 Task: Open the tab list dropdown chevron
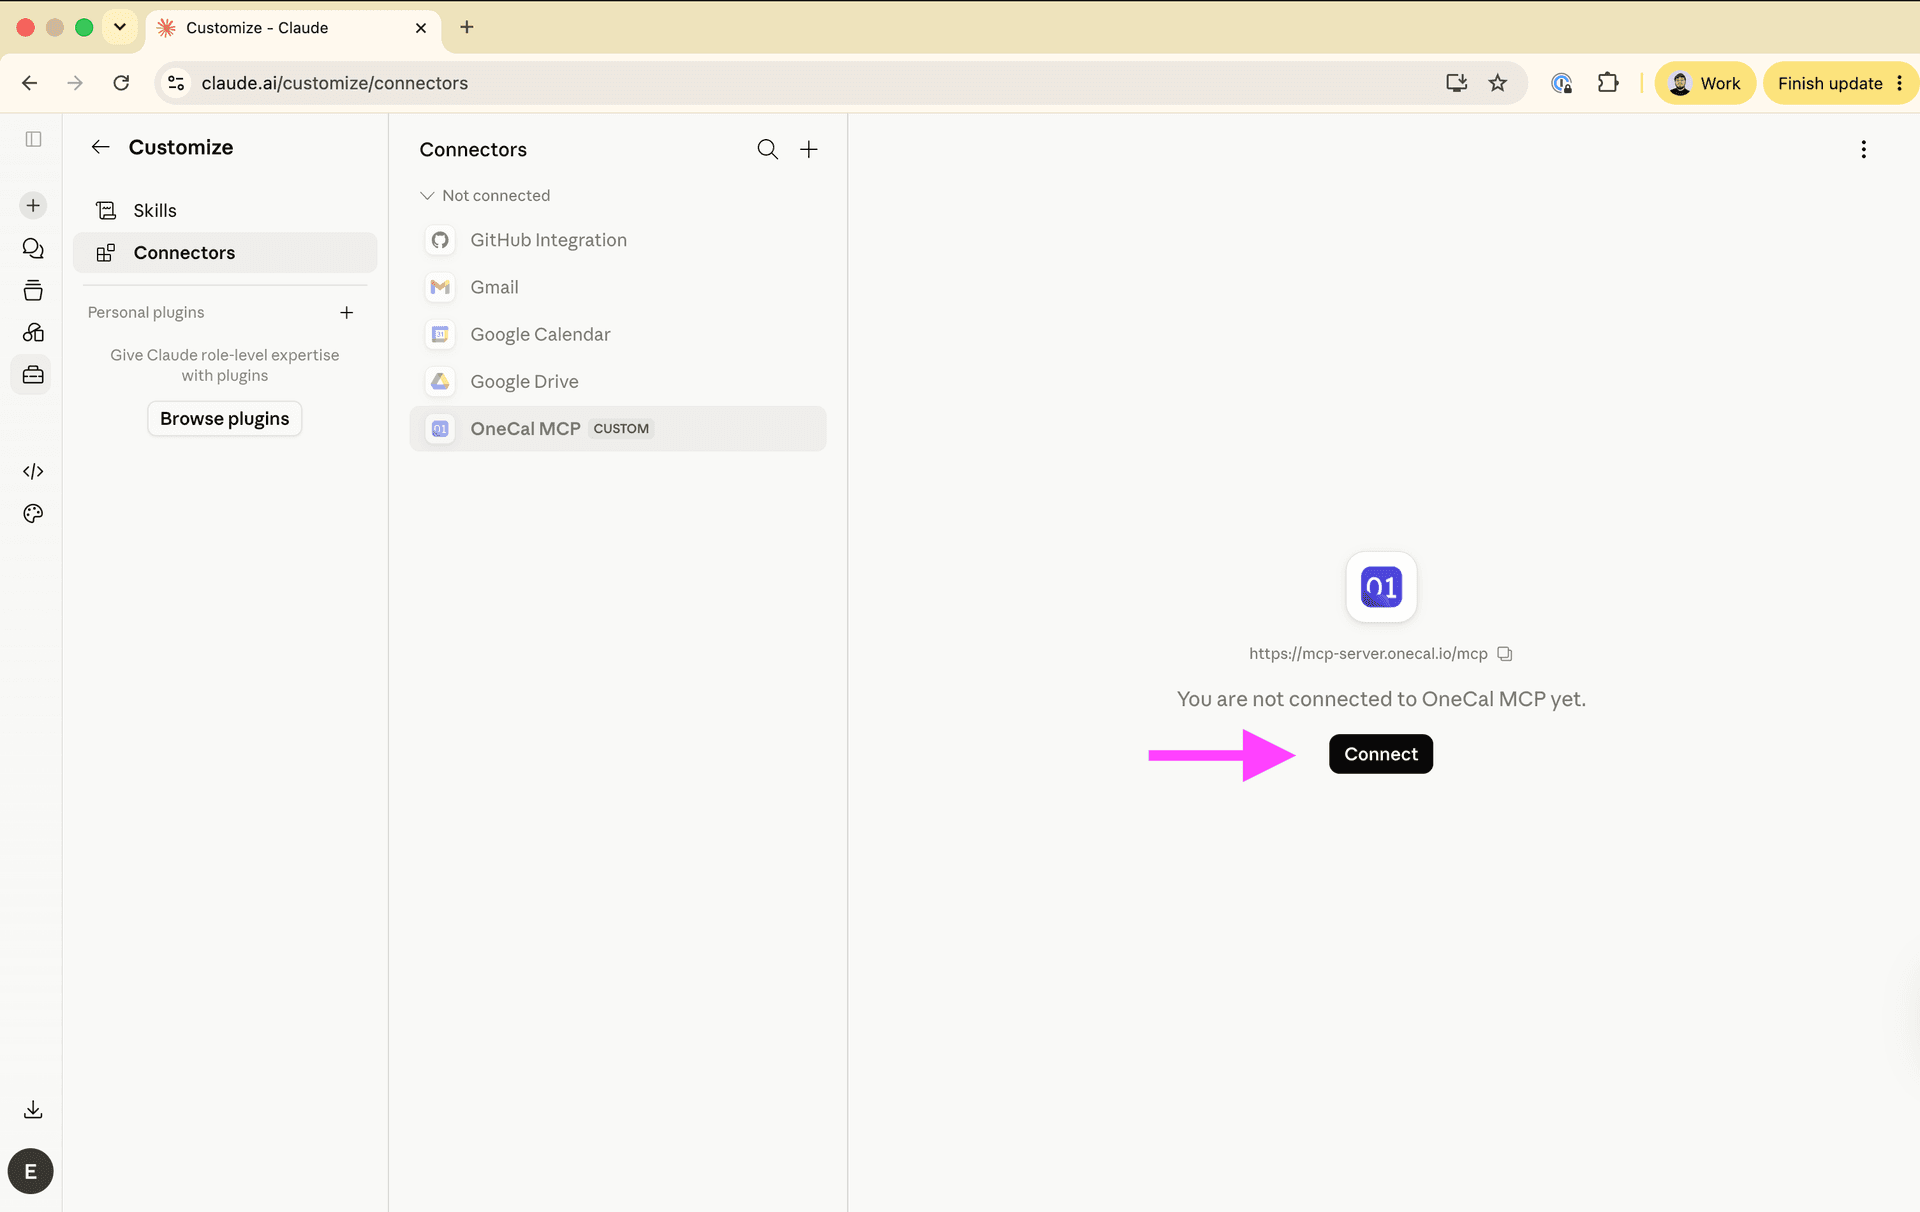click(120, 27)
